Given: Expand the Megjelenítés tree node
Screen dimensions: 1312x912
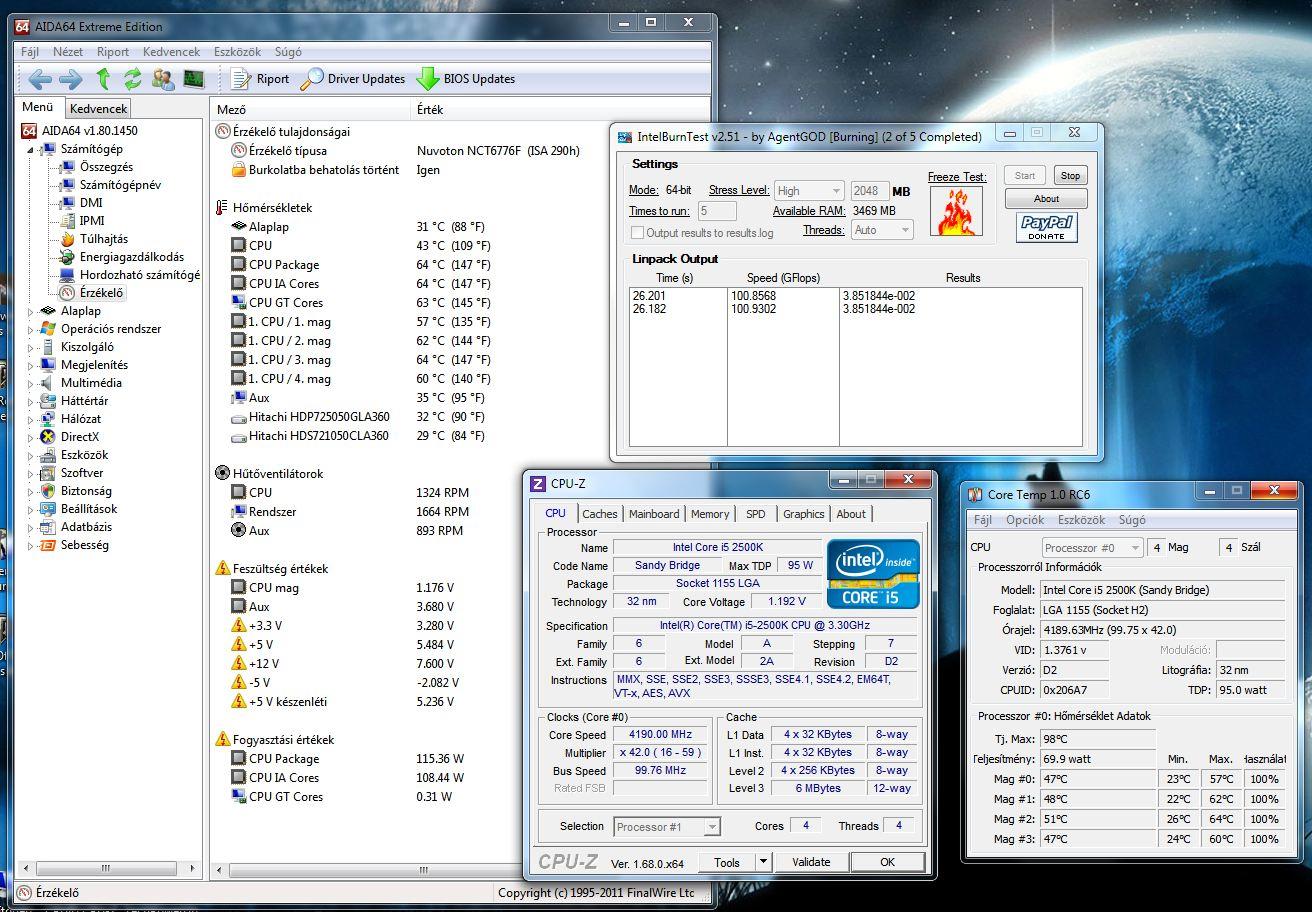Looking at the screenshot, I should tap(30, 365).
